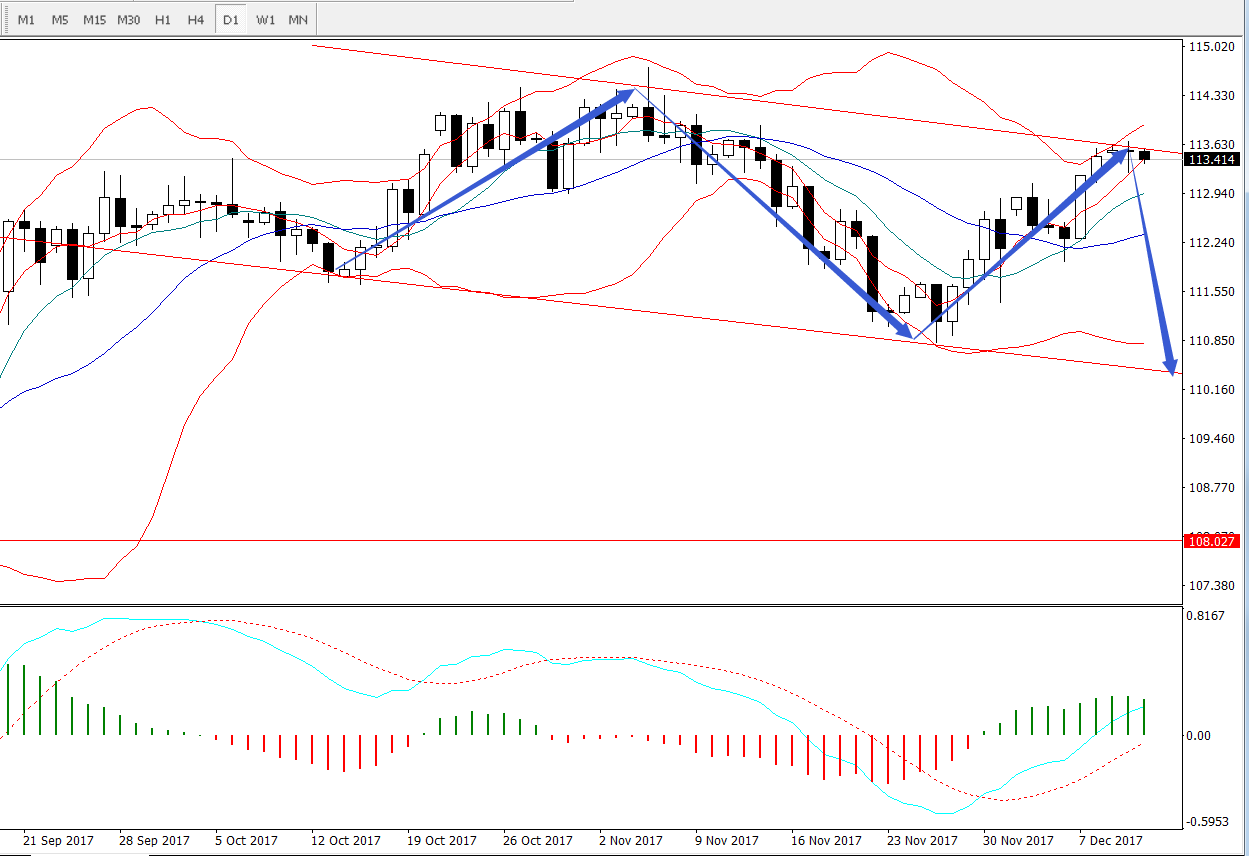Image resolution: width=1249 pixels, height=856 pixels.
Task: Change chart to H4 timeframe
Action: click(x=196, y=20)
